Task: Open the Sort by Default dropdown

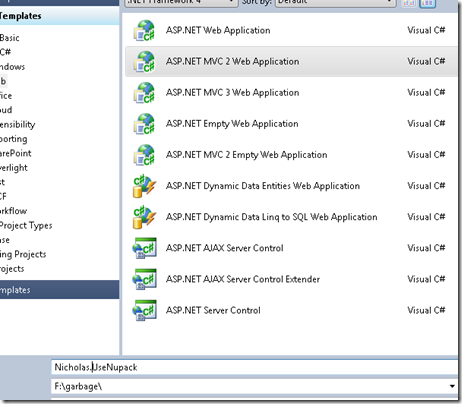Action: pos(336,3)
